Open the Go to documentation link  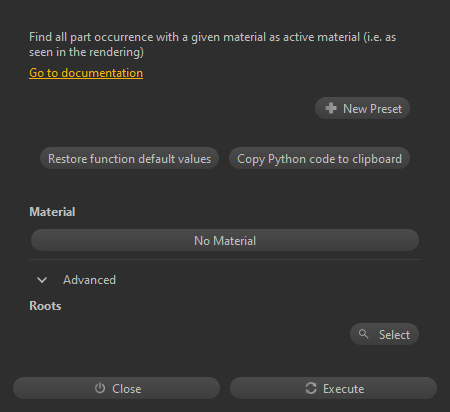click(x=86, y=73)
